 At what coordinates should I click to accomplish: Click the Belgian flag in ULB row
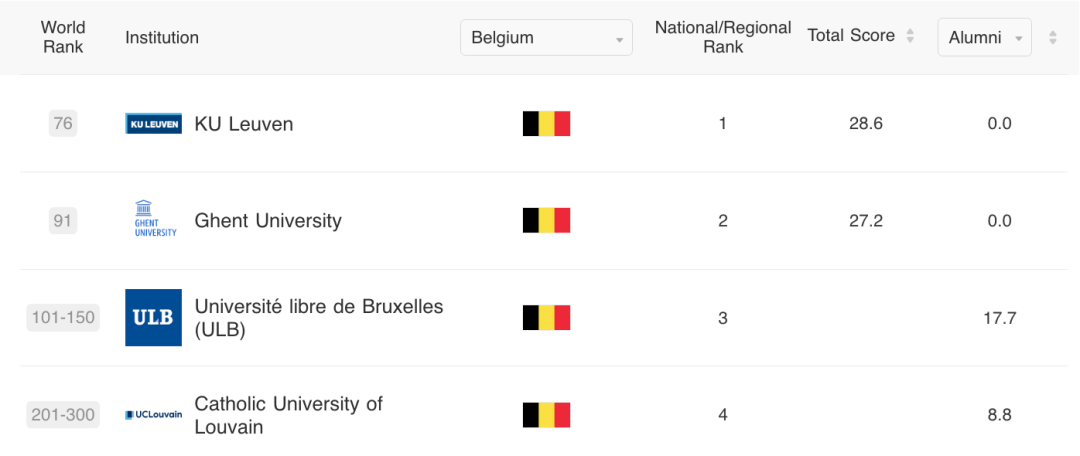546,318
